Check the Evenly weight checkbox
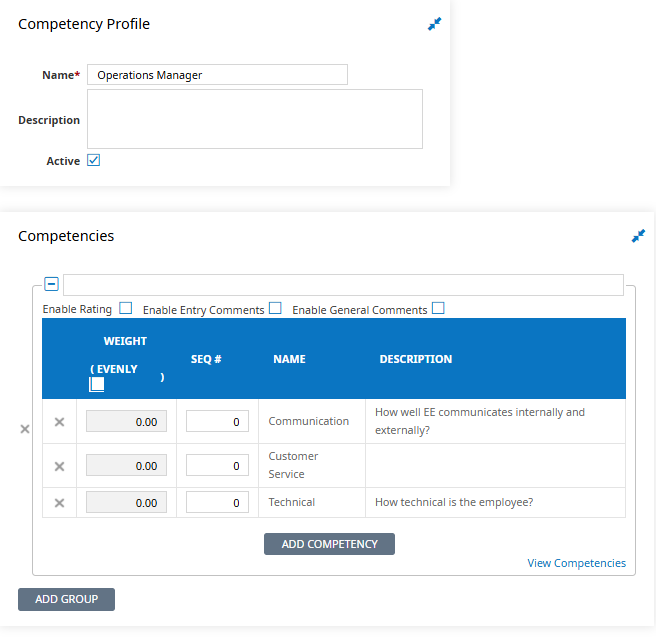 pyautogui.click(x=97, y=384)
